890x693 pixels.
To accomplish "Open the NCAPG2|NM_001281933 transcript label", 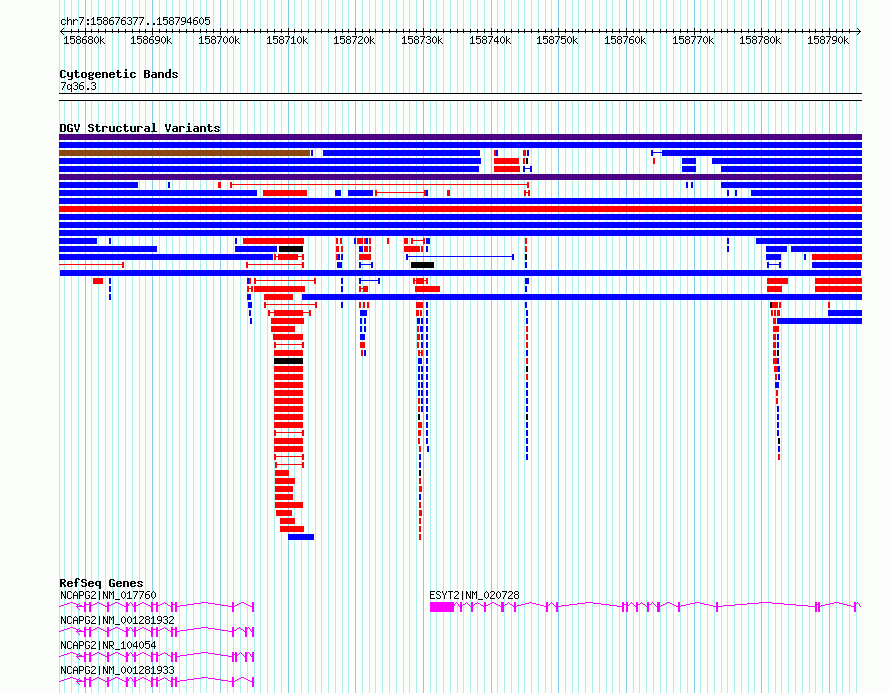I will click(x=117, y=670).
